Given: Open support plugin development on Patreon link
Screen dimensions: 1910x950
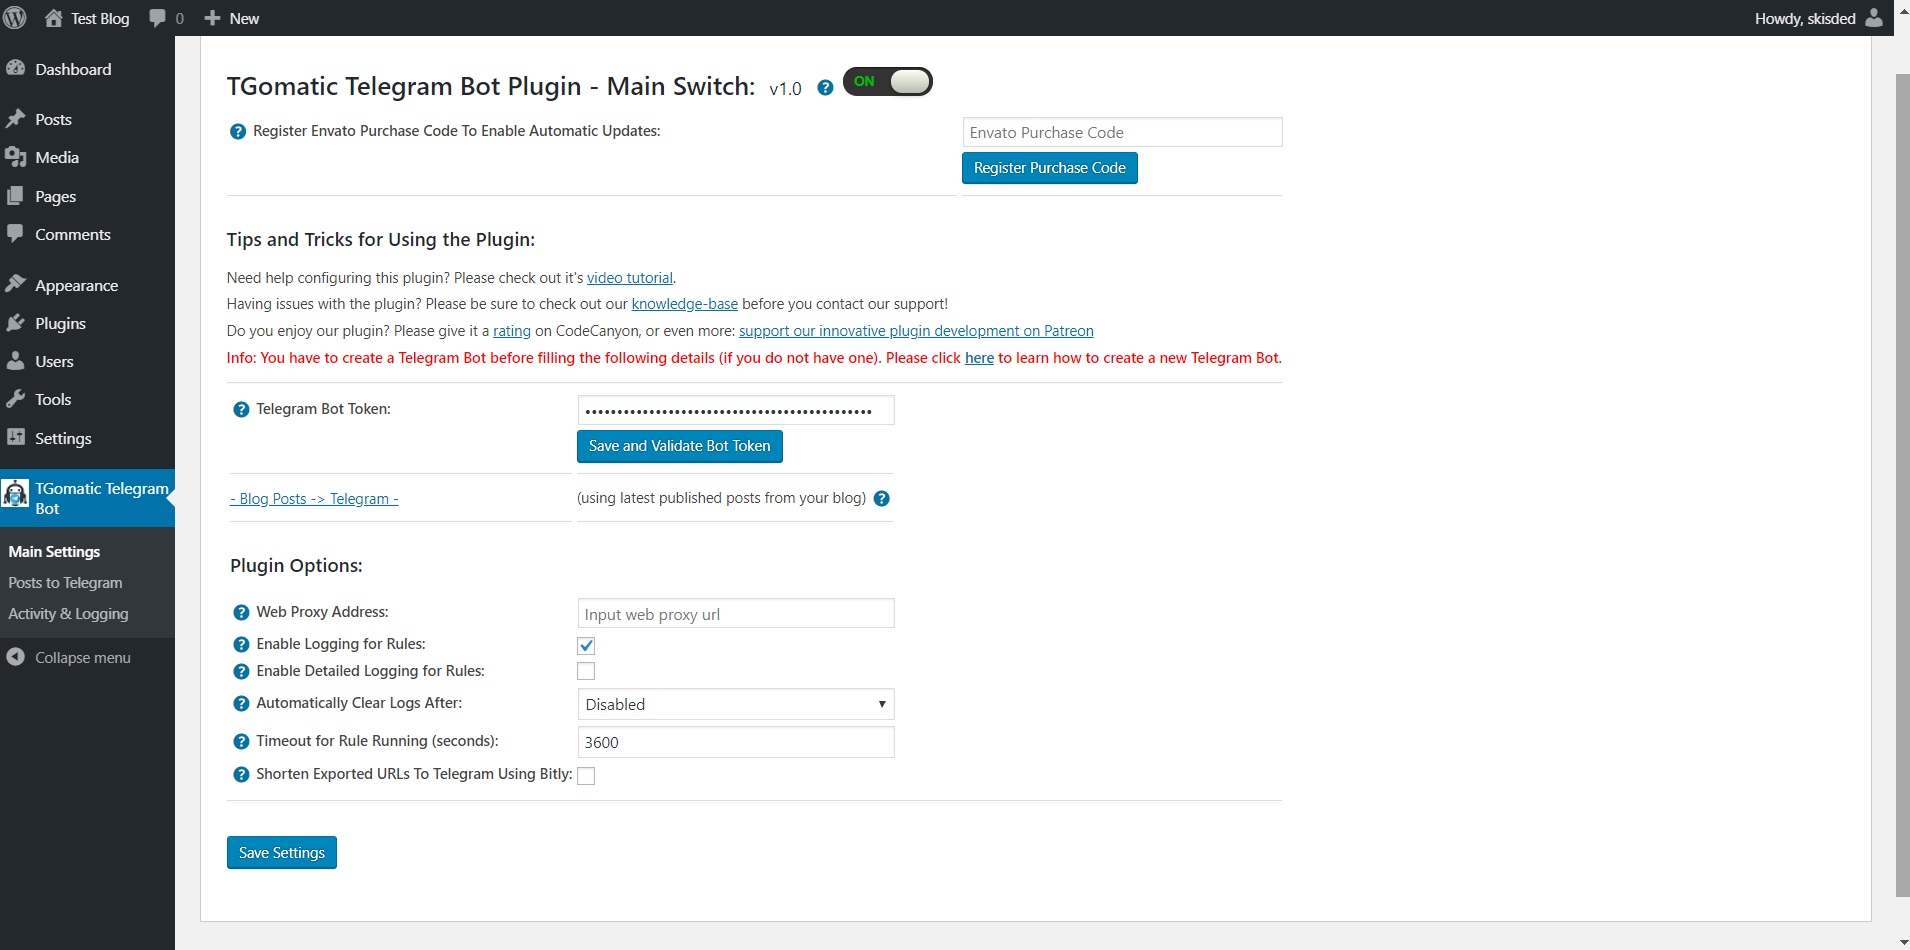Looking at the screenshot, I should click(x=916, y=331).
